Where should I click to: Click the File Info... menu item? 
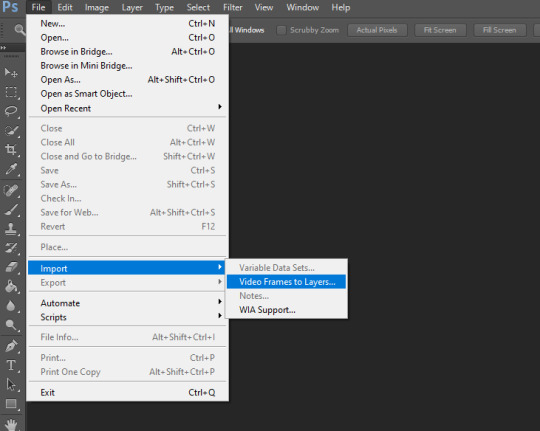127,337
